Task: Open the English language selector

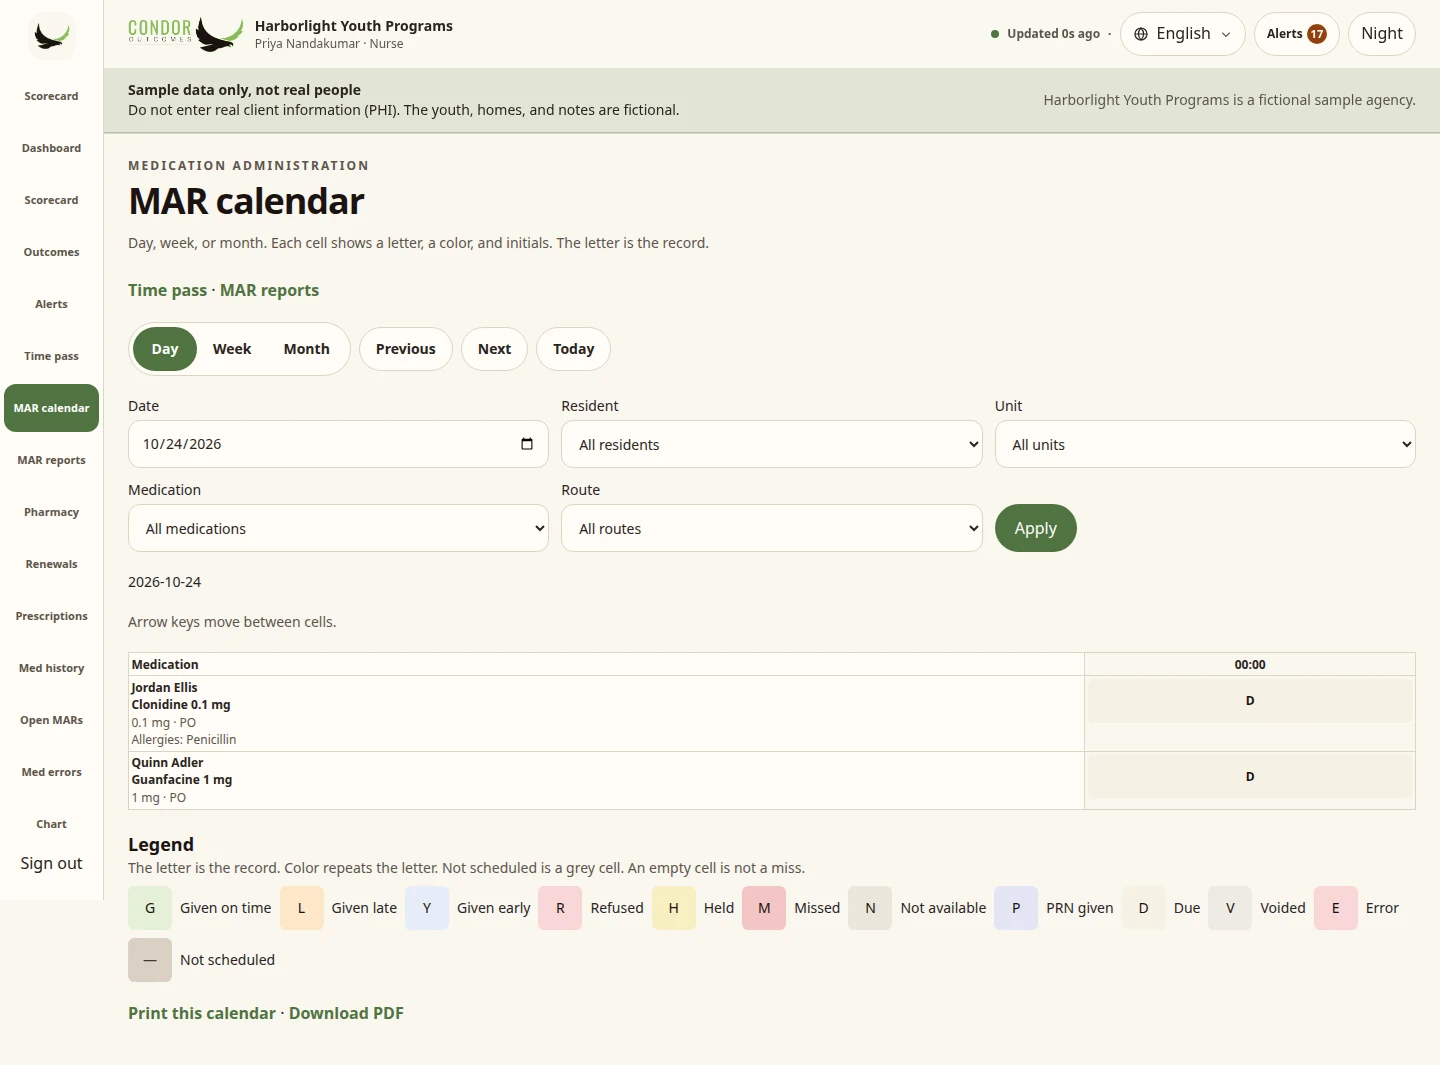Action: click(x=1182, y=34)
